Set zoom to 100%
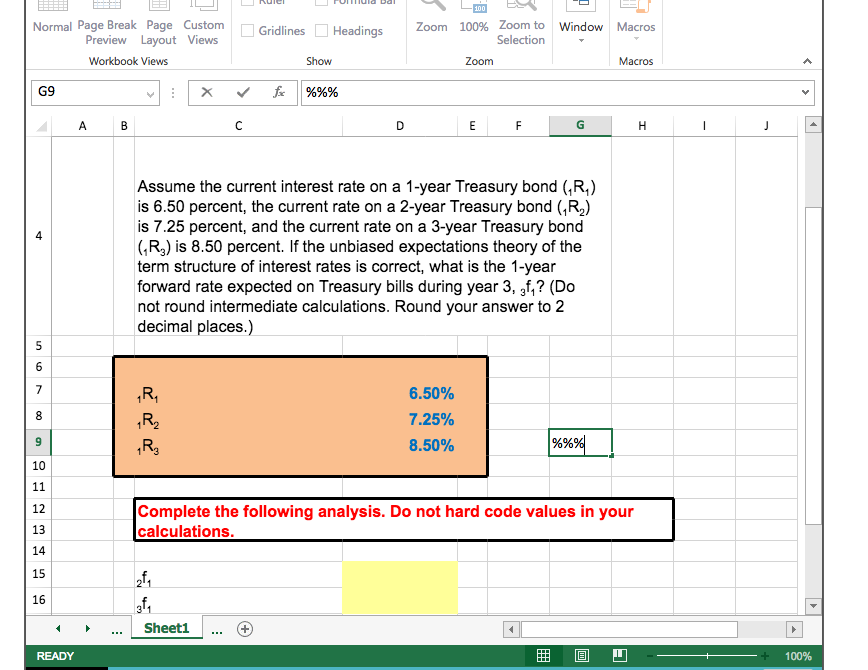The image size is (868, 670). [x=474, y=18]
